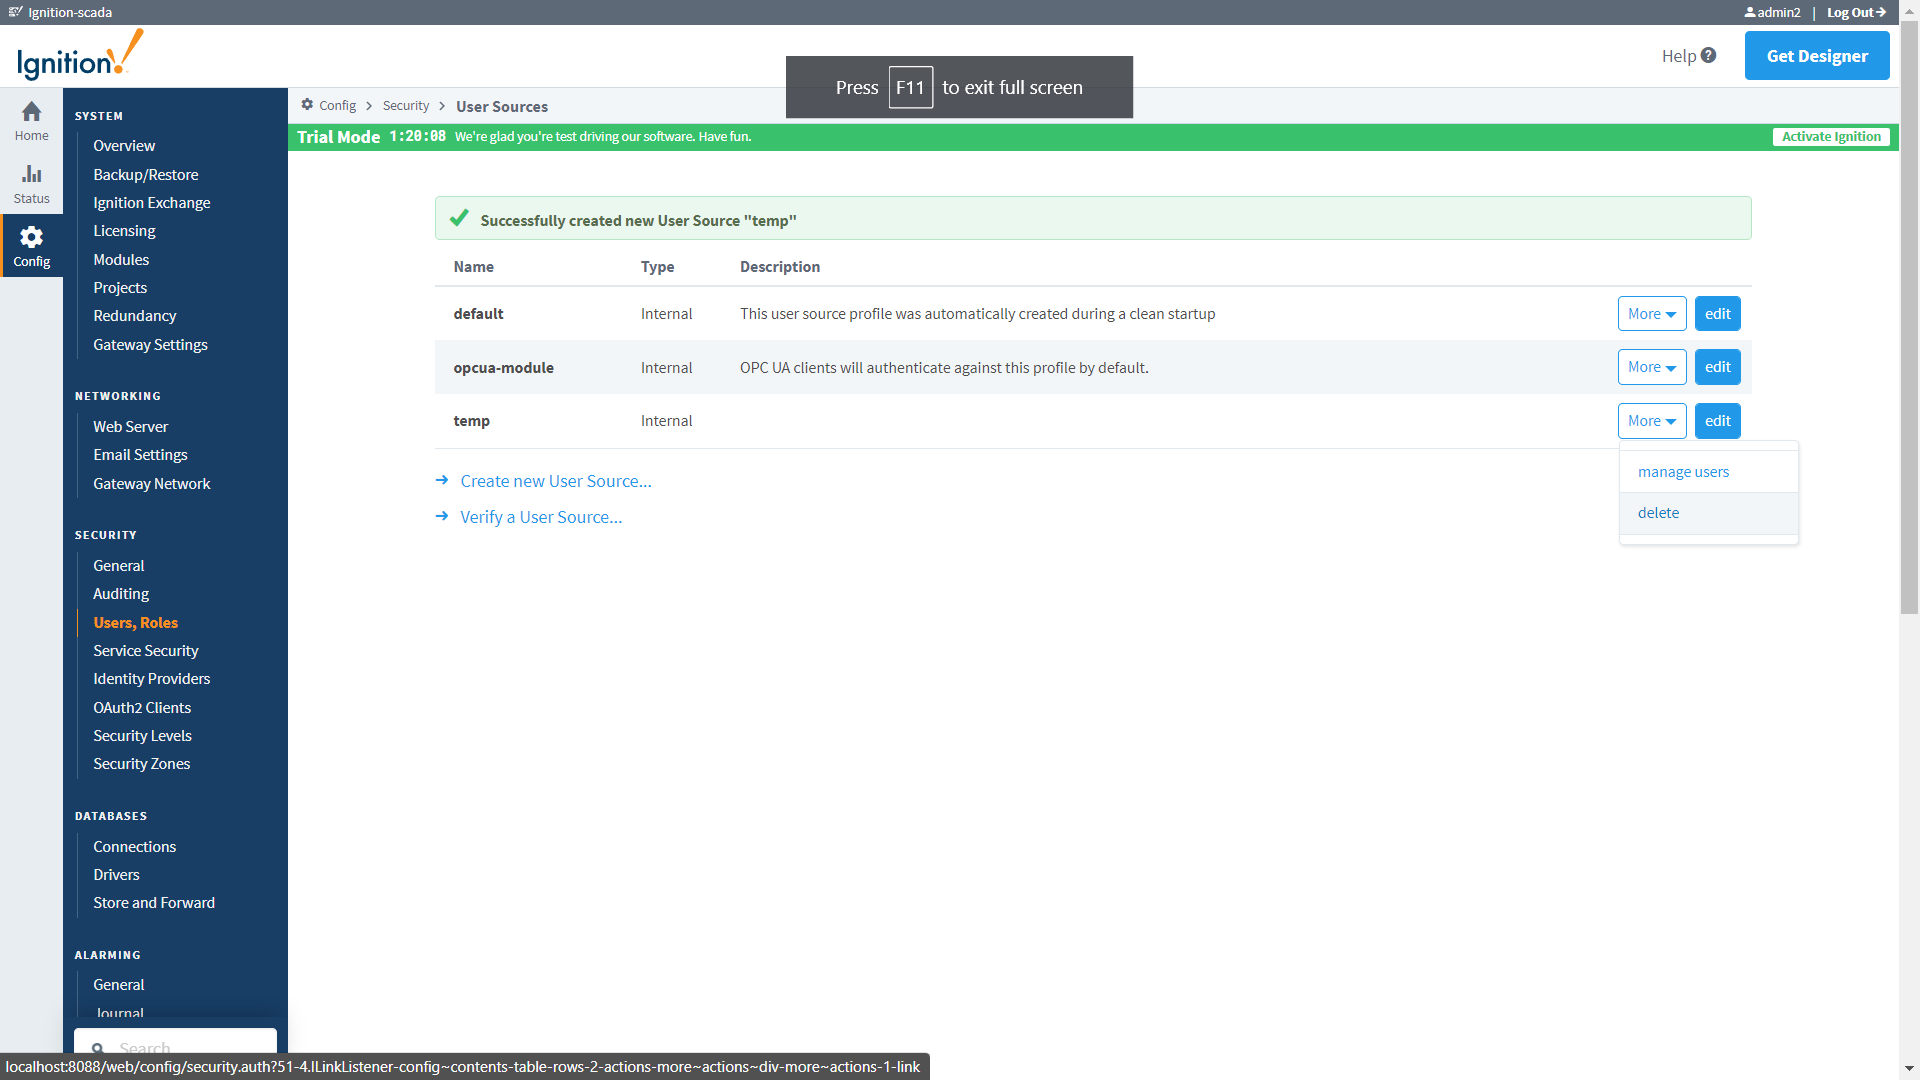Screen dimensions: 1920x1080
Task: Click Log Out link
Action: 1856,12
